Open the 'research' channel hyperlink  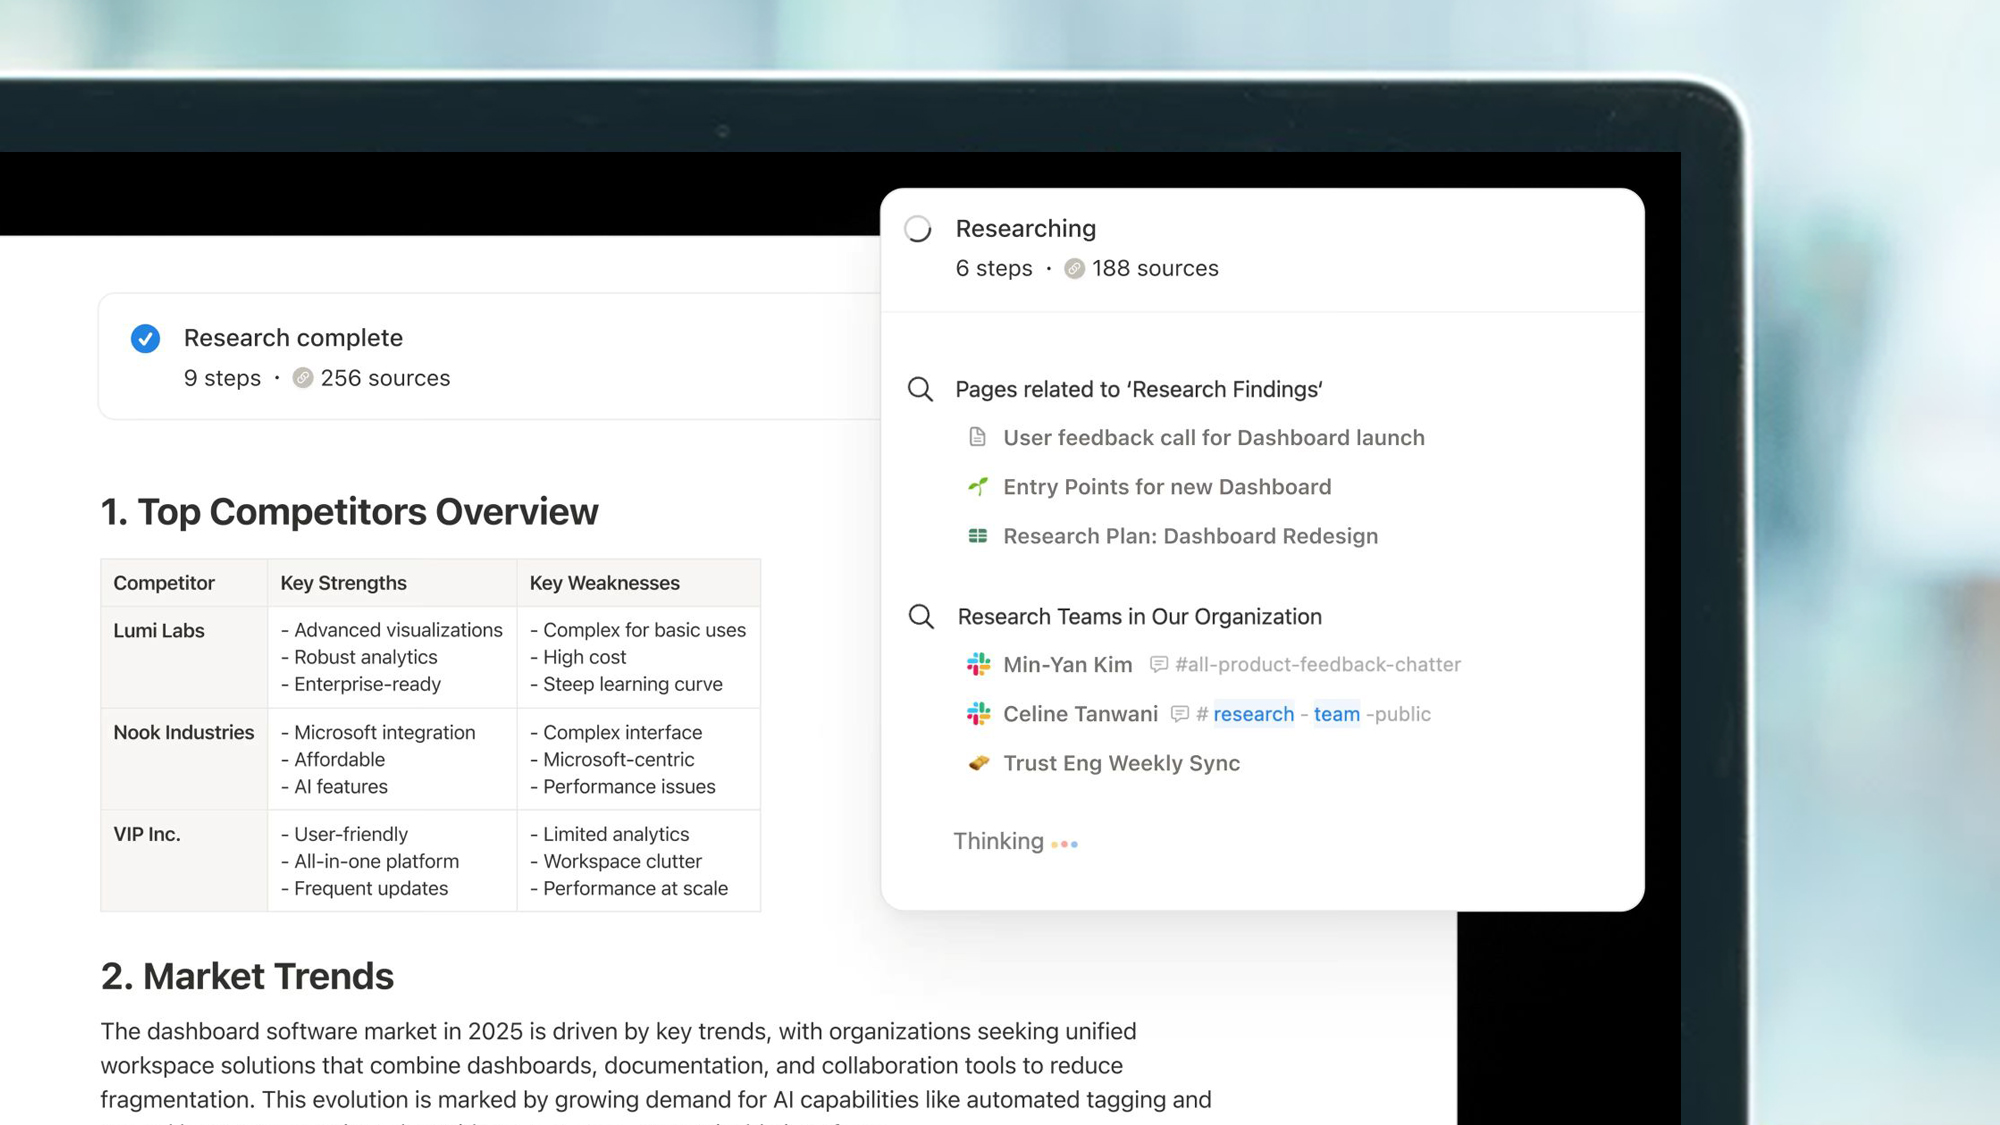pyautogui.click(x=1253, y=714)
